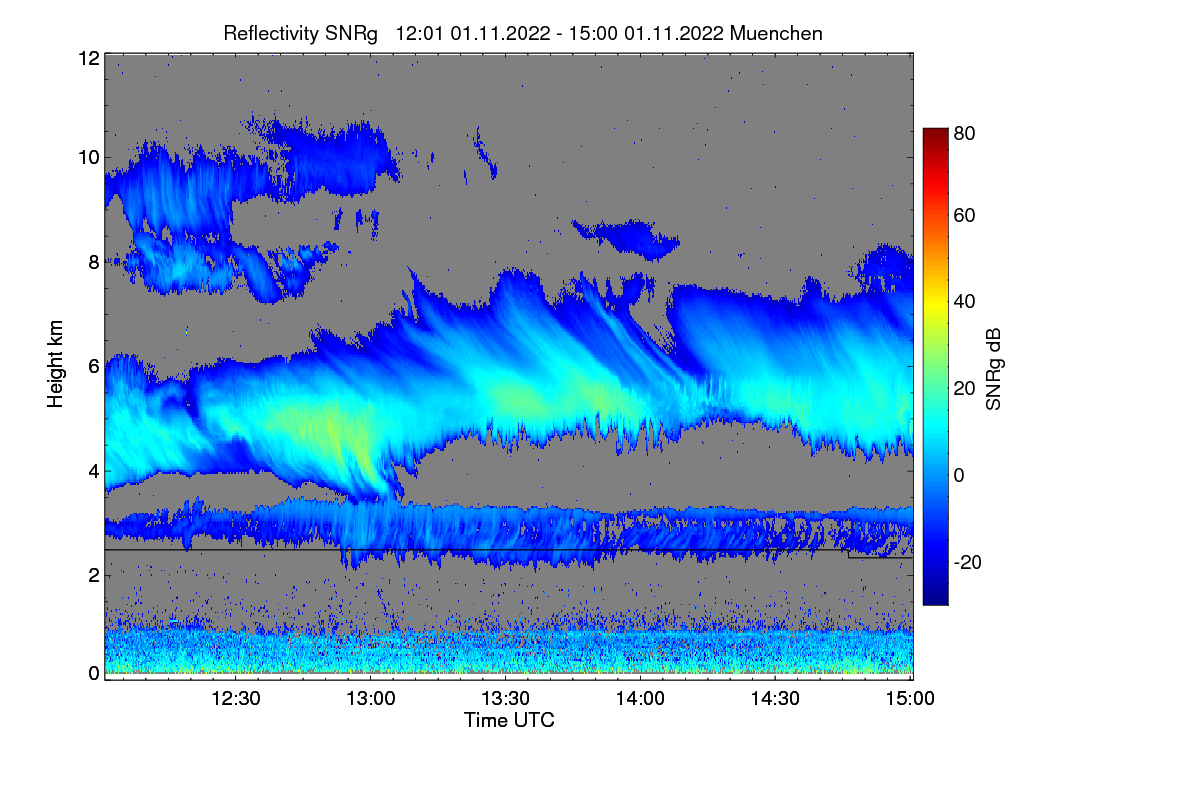This screenshot has width=1200, height=800.
Task: Click the height axis label 10
Action: (88, 157)
